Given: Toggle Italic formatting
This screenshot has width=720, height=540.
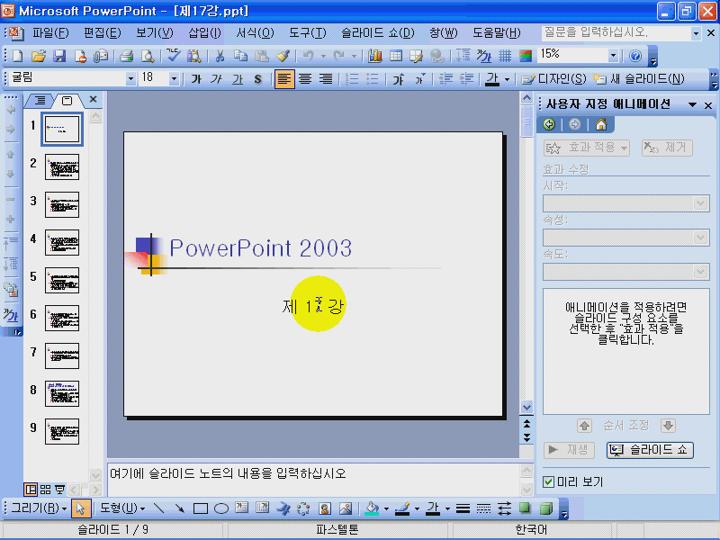Looking at the screenshot, I should pyautogui.click(x=217, y=79).
